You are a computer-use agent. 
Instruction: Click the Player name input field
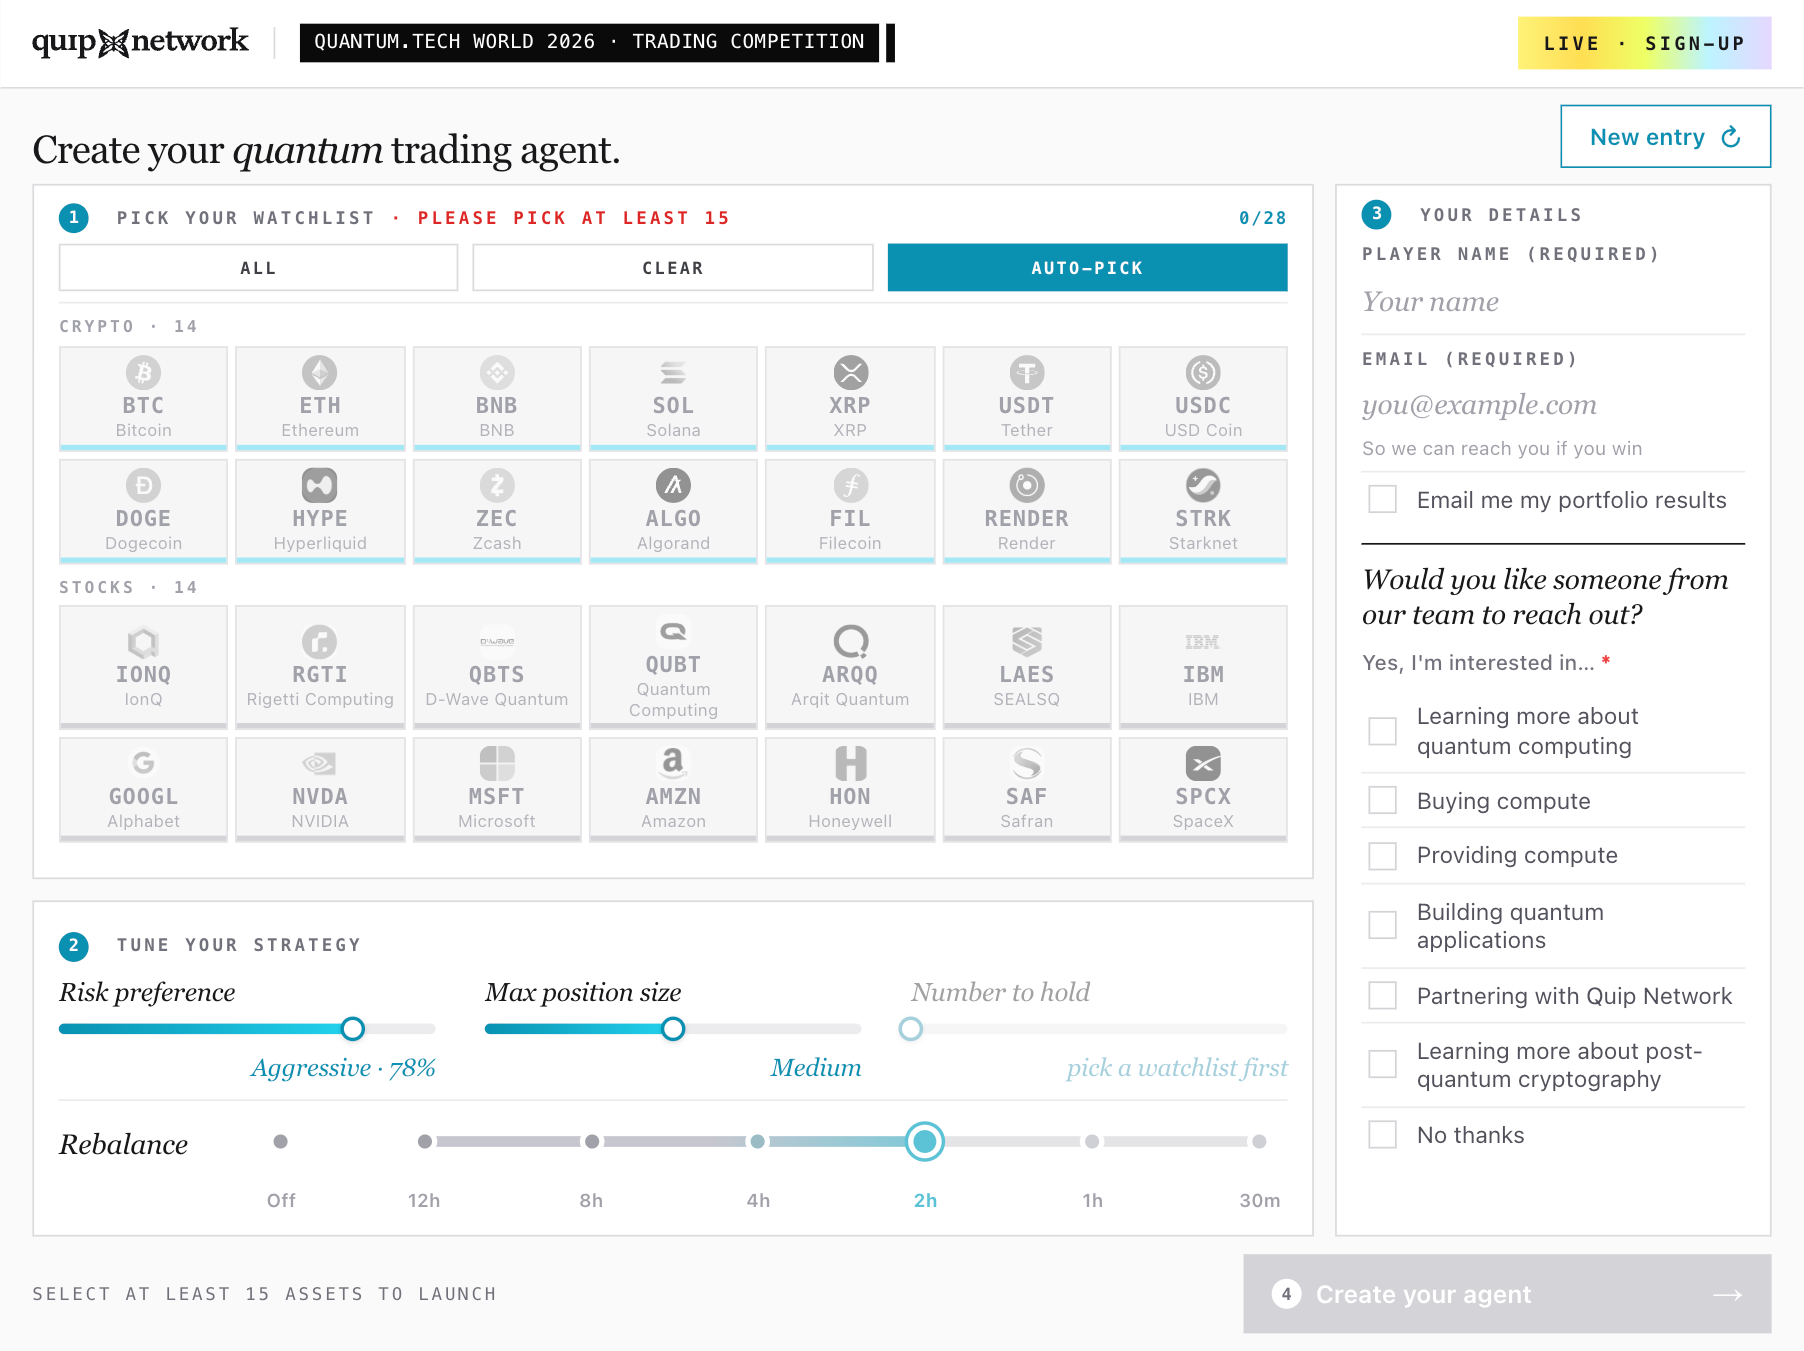pyautogui.click(x=1553, y=302)
